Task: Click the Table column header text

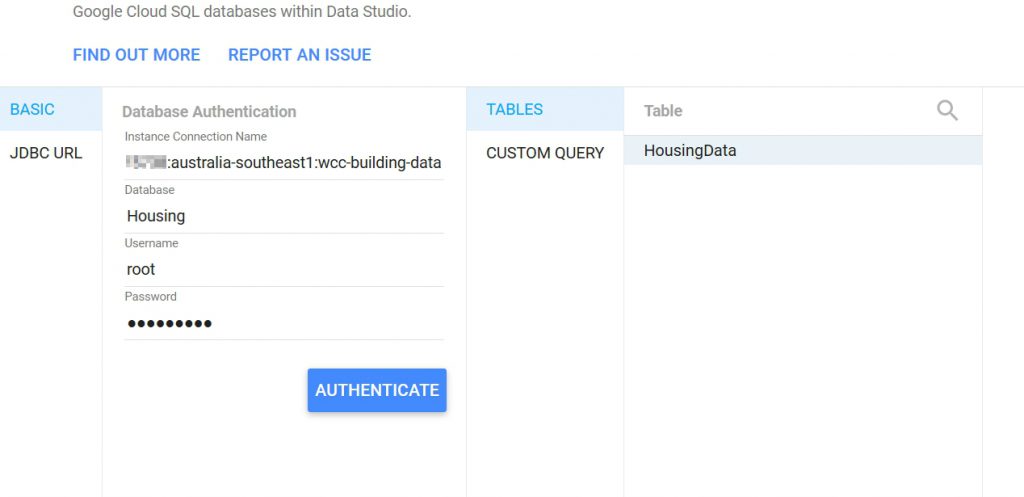Action: [x=663, y=111]
